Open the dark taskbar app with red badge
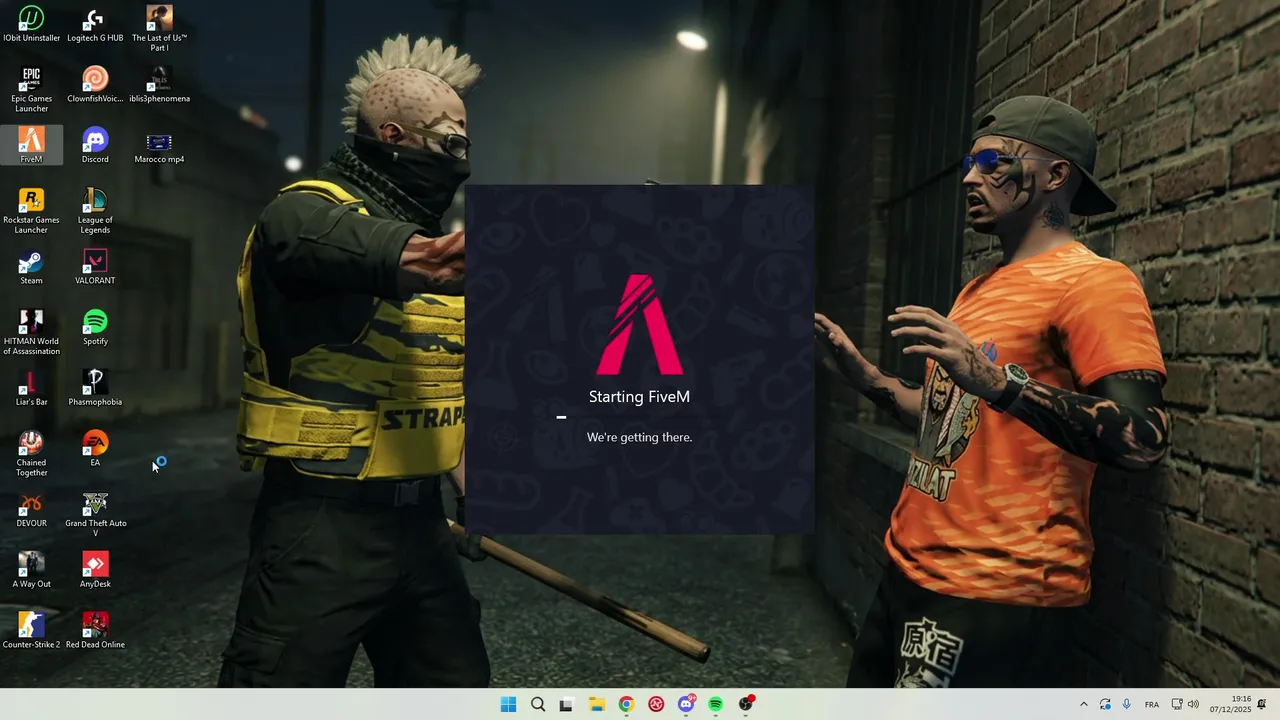Image resolution: width=1280 pixels, height=720 pixels. pyautogui.click(x=746, y=704)
